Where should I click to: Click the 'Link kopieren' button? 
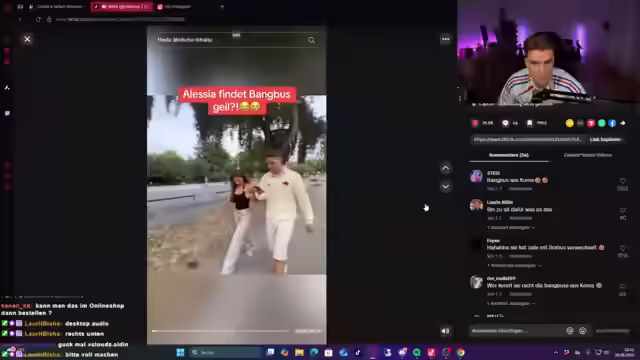(605, 139)
